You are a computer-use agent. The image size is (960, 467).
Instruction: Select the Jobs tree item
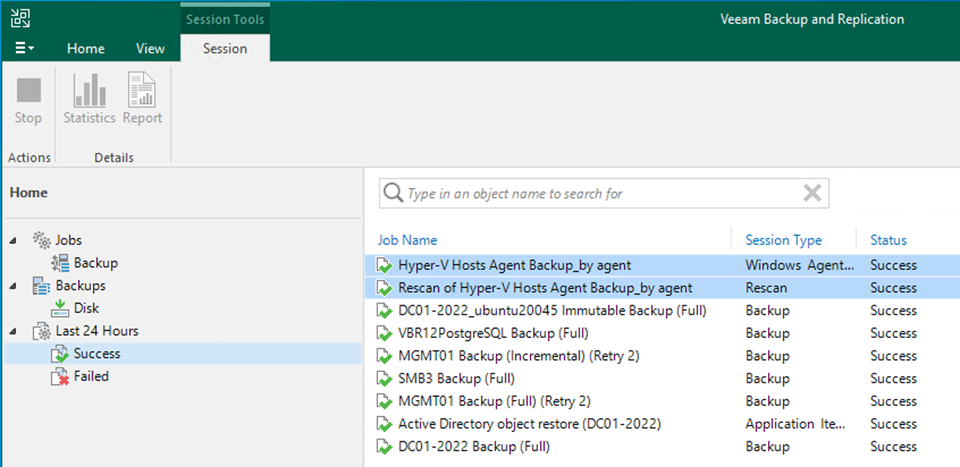point(69,240)
